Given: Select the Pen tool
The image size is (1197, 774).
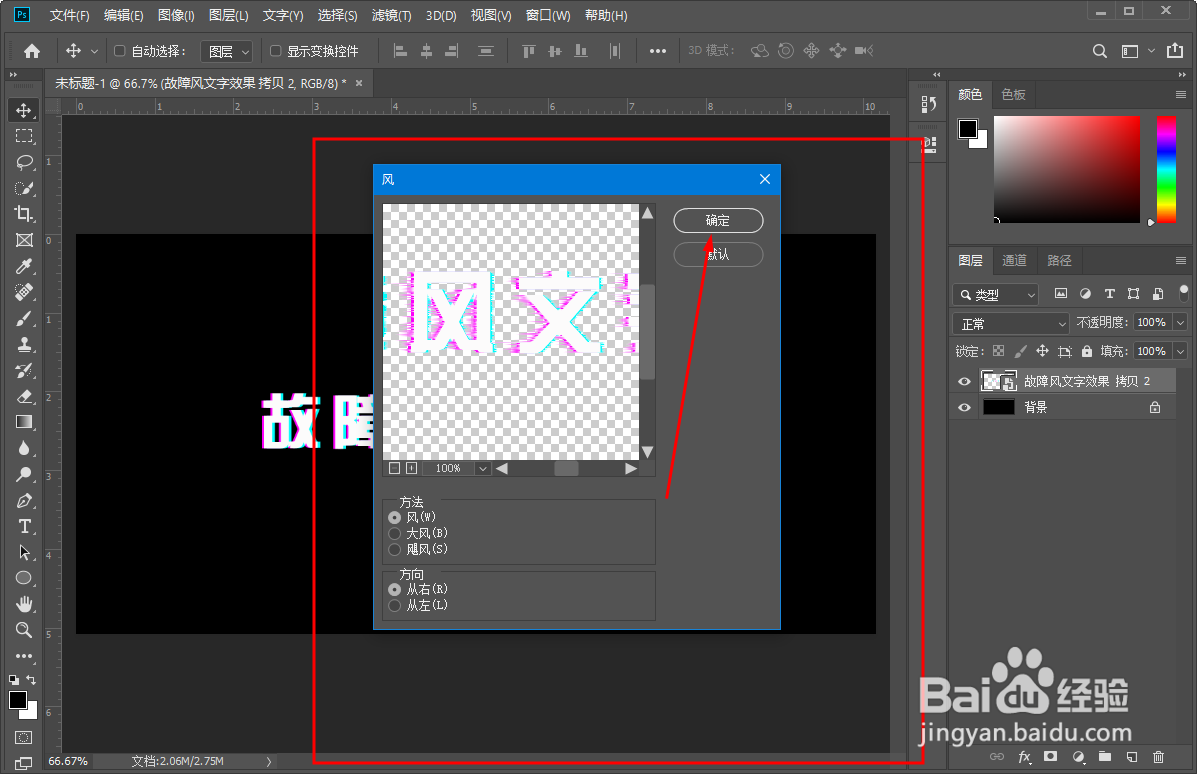Looking at the screenshot, I should (22, 500).
